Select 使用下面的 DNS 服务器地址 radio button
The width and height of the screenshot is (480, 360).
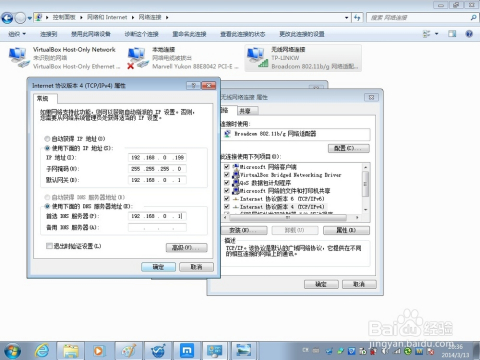47,206
